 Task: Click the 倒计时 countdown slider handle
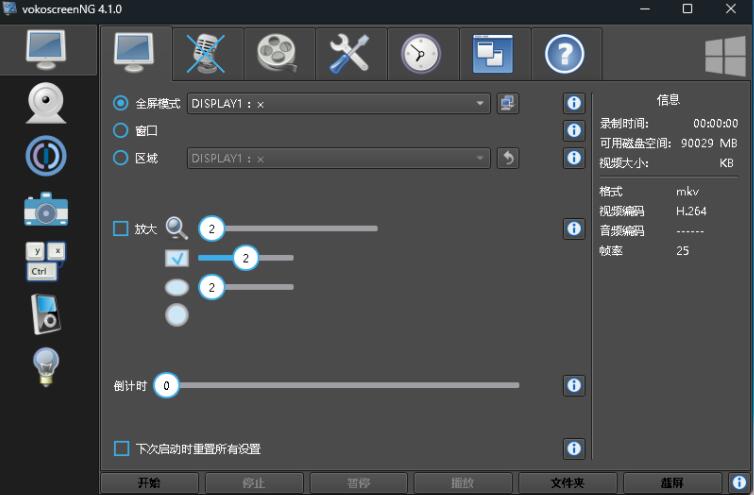(167, 385)
